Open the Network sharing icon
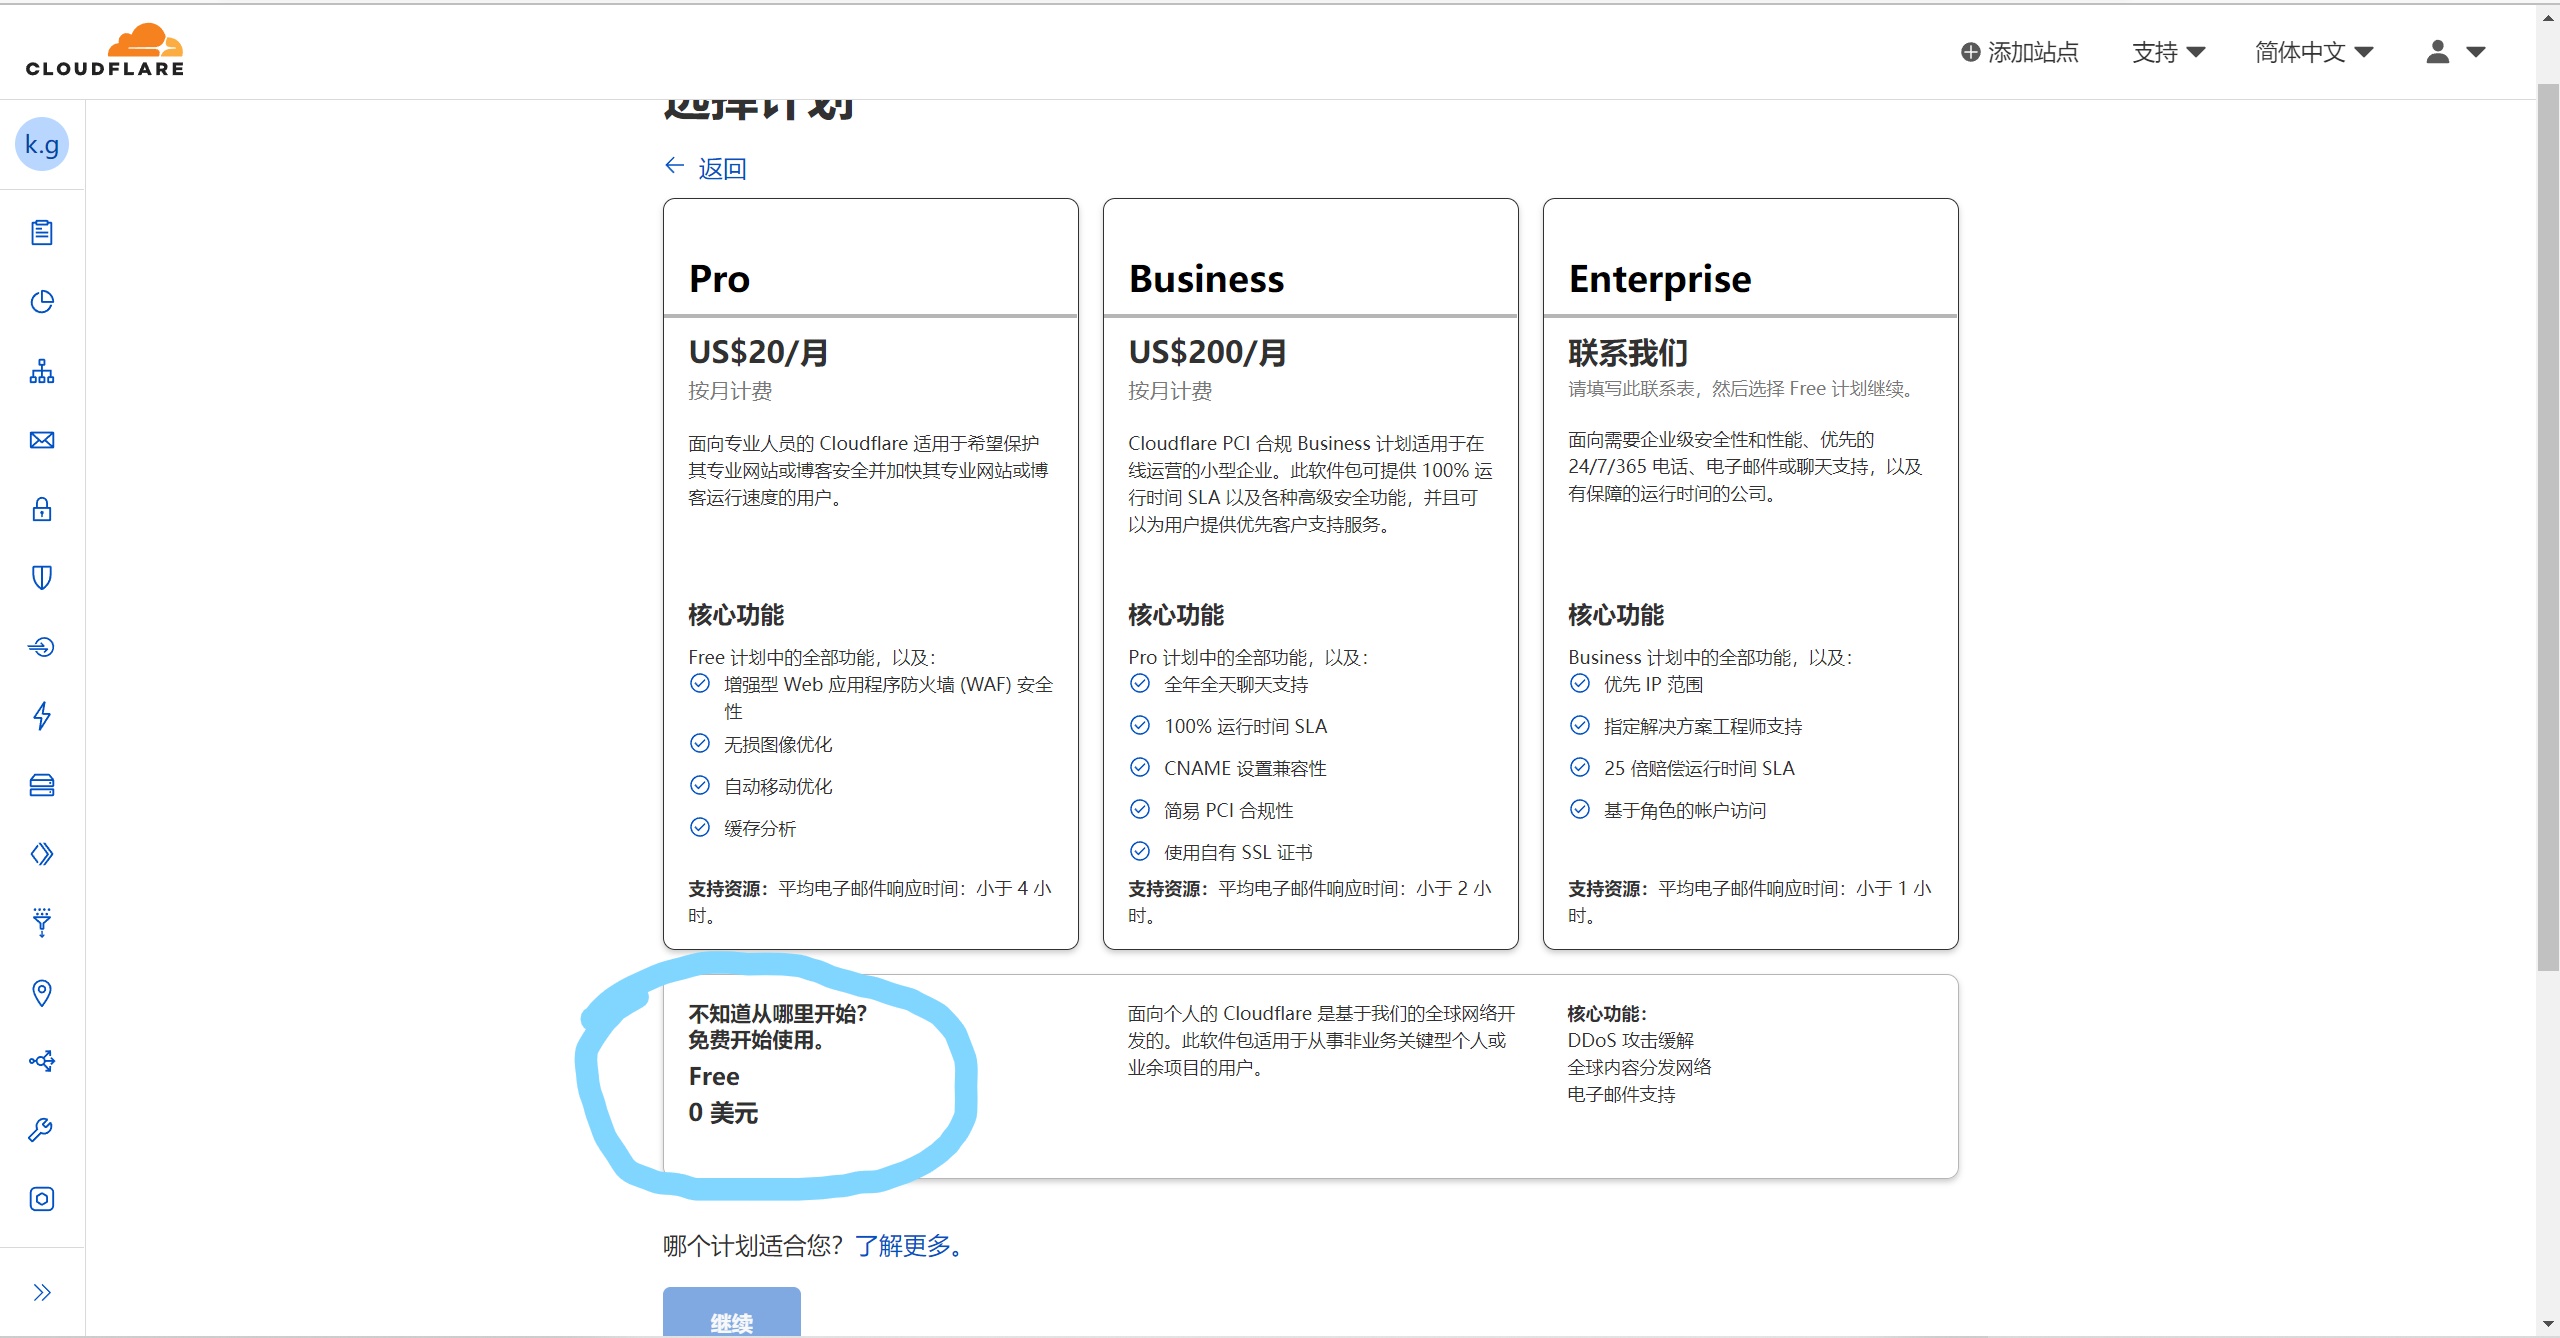 42,1060
